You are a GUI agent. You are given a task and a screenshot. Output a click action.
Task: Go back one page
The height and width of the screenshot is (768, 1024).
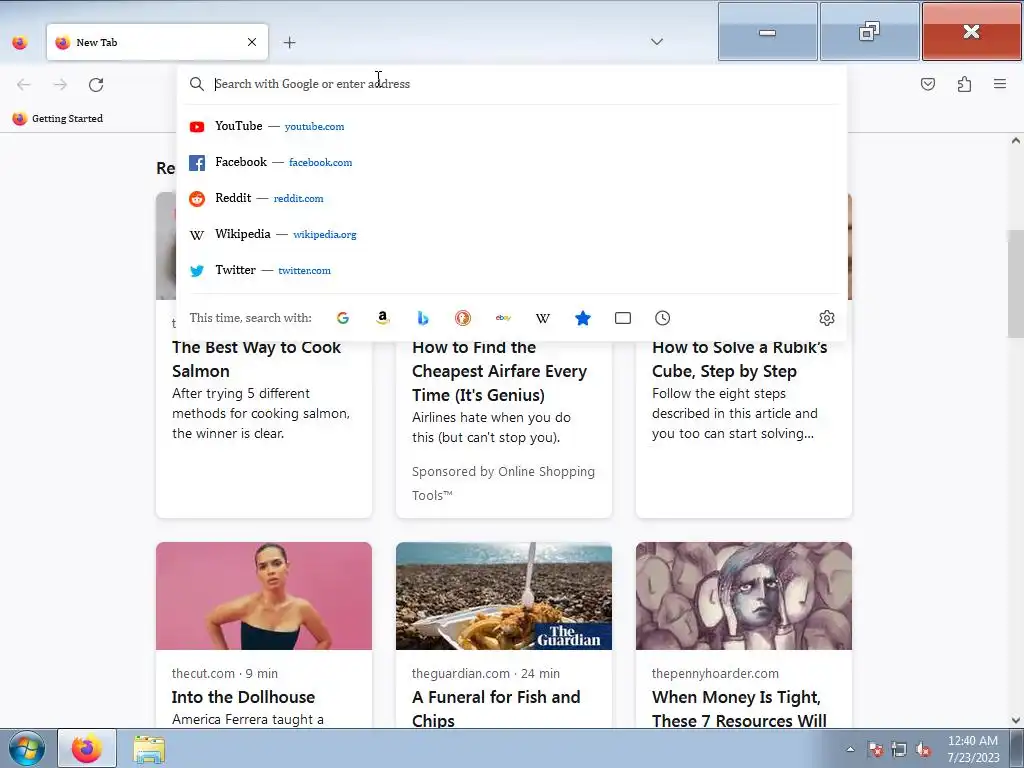pos(24,84)
